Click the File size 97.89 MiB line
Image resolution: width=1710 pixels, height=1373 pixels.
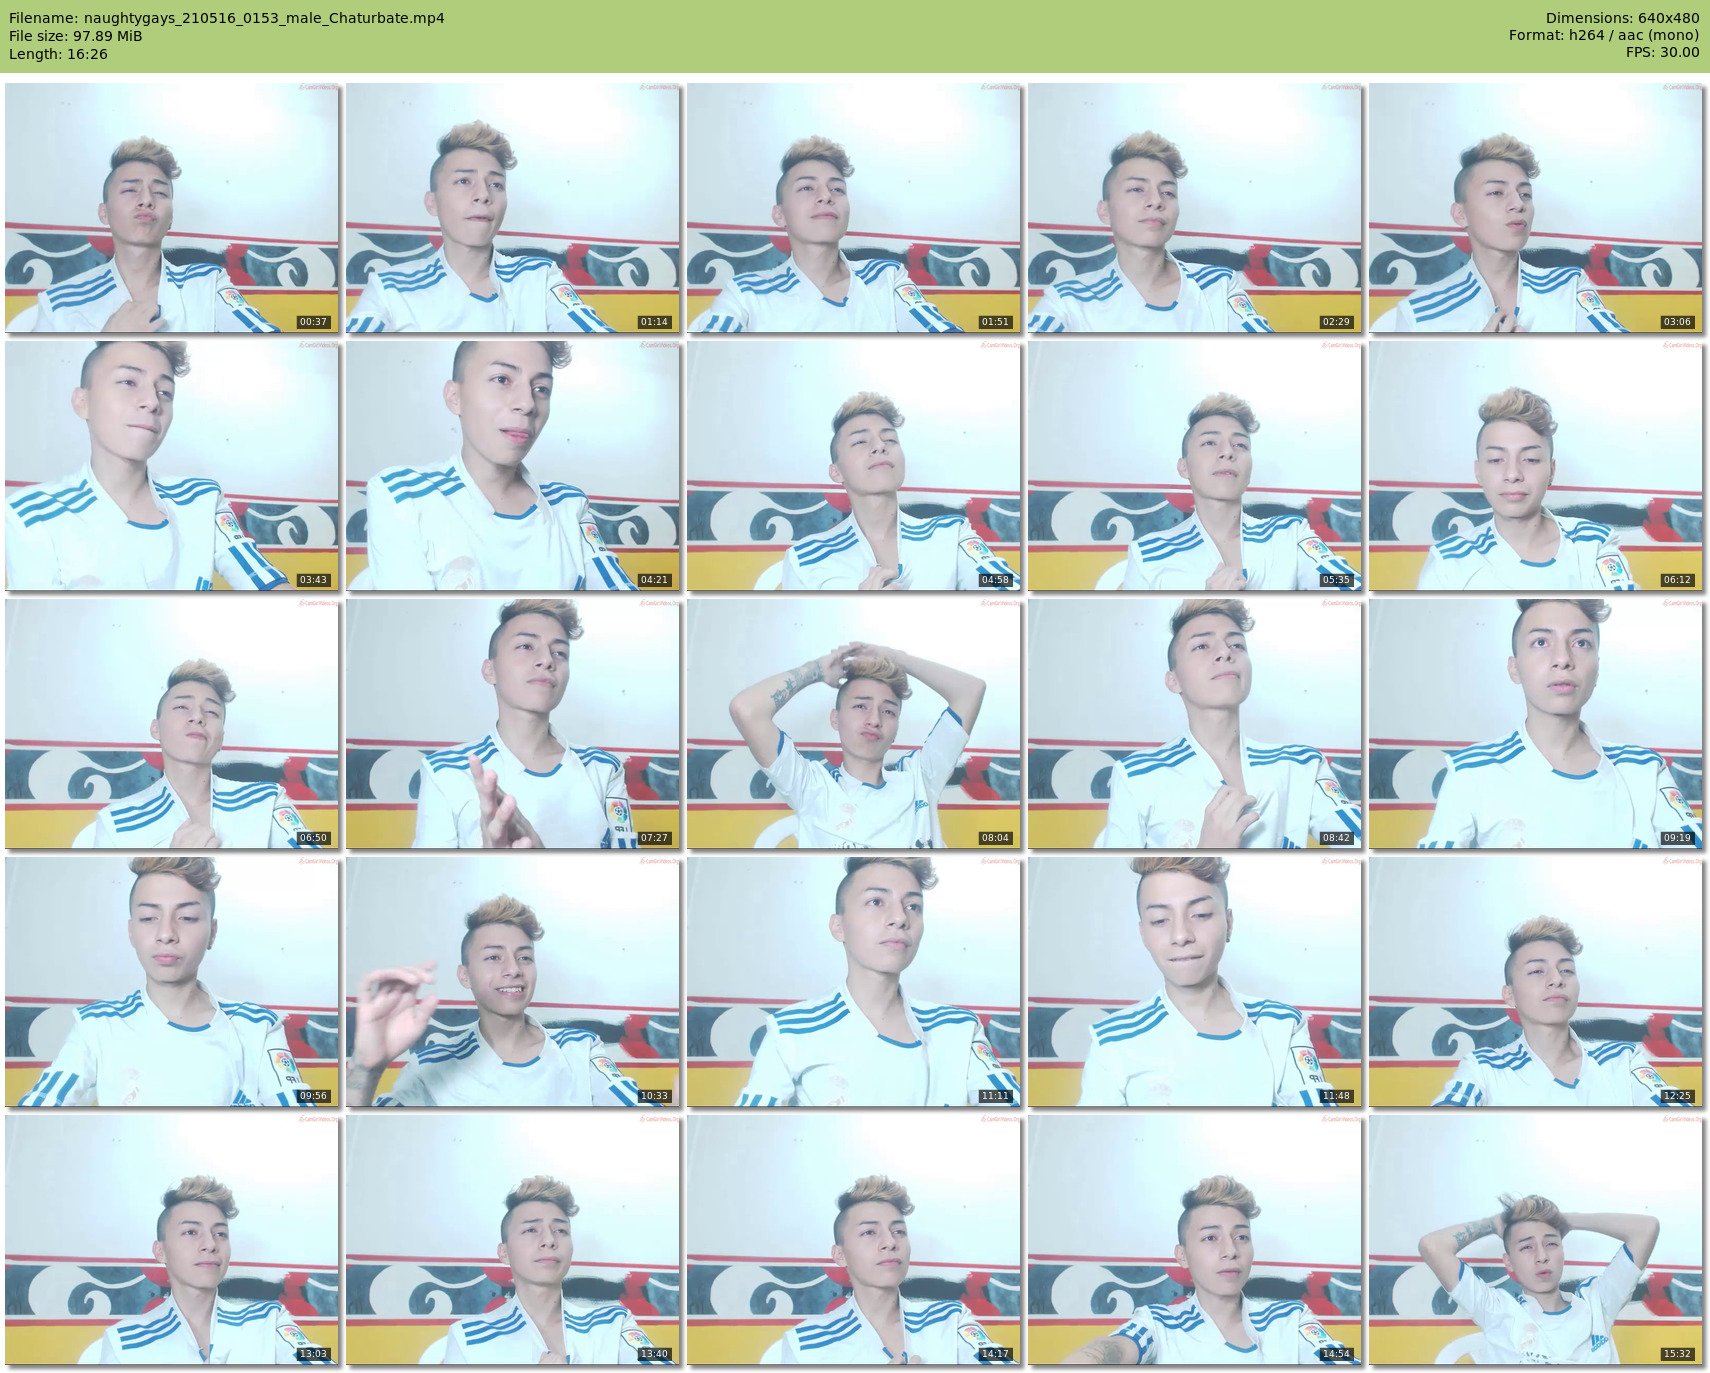[76, 36]
